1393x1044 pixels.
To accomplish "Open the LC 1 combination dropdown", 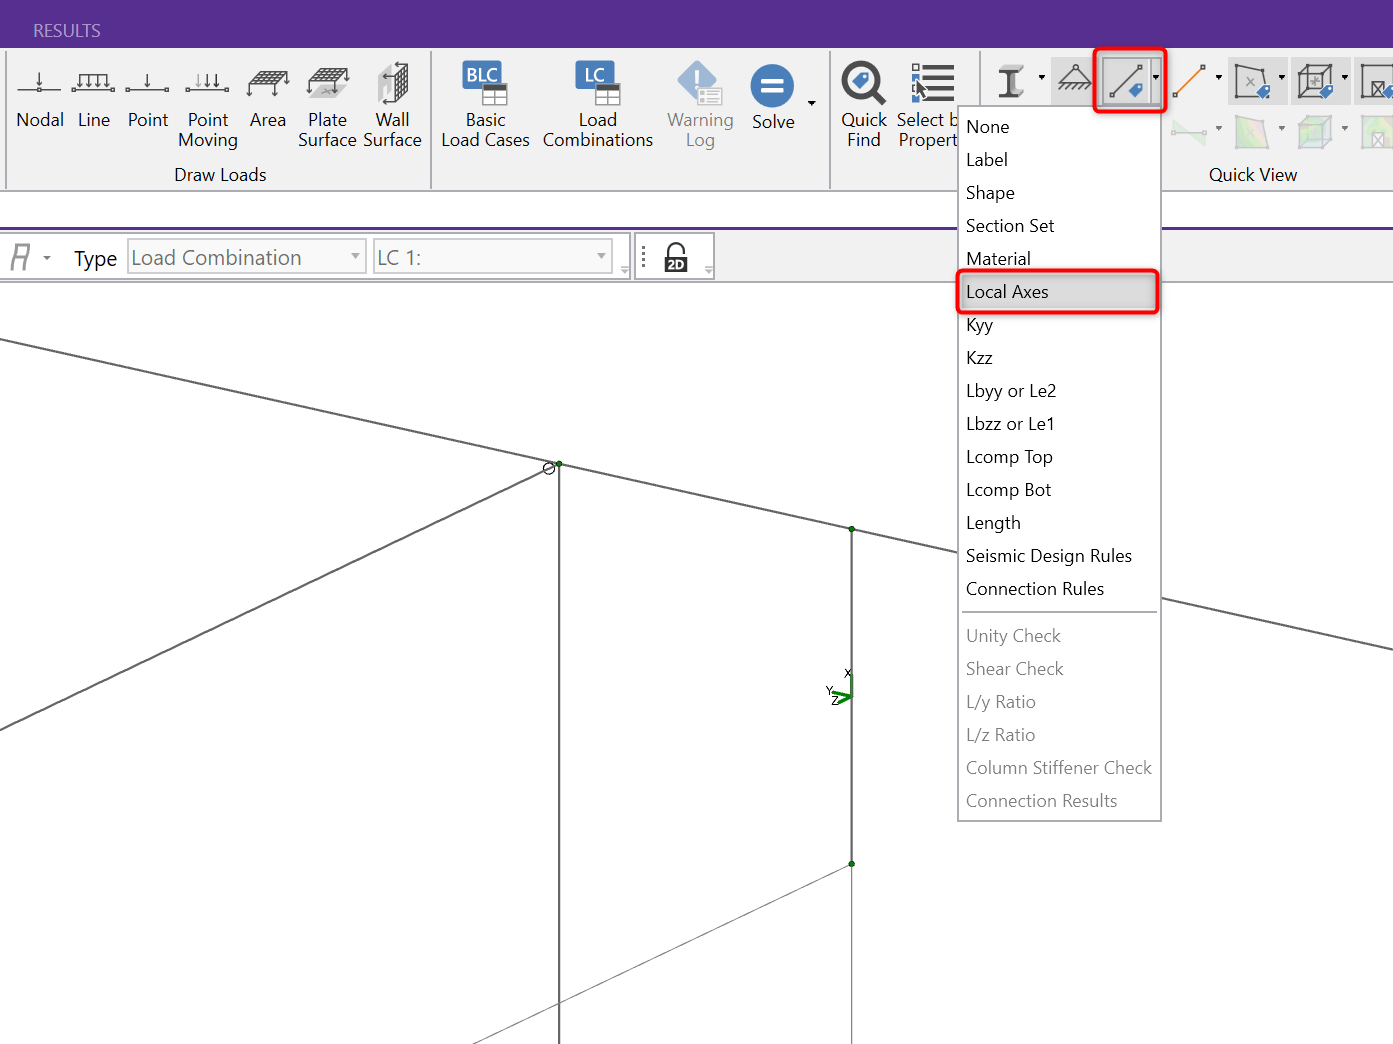I will click(x=601, y=257).
